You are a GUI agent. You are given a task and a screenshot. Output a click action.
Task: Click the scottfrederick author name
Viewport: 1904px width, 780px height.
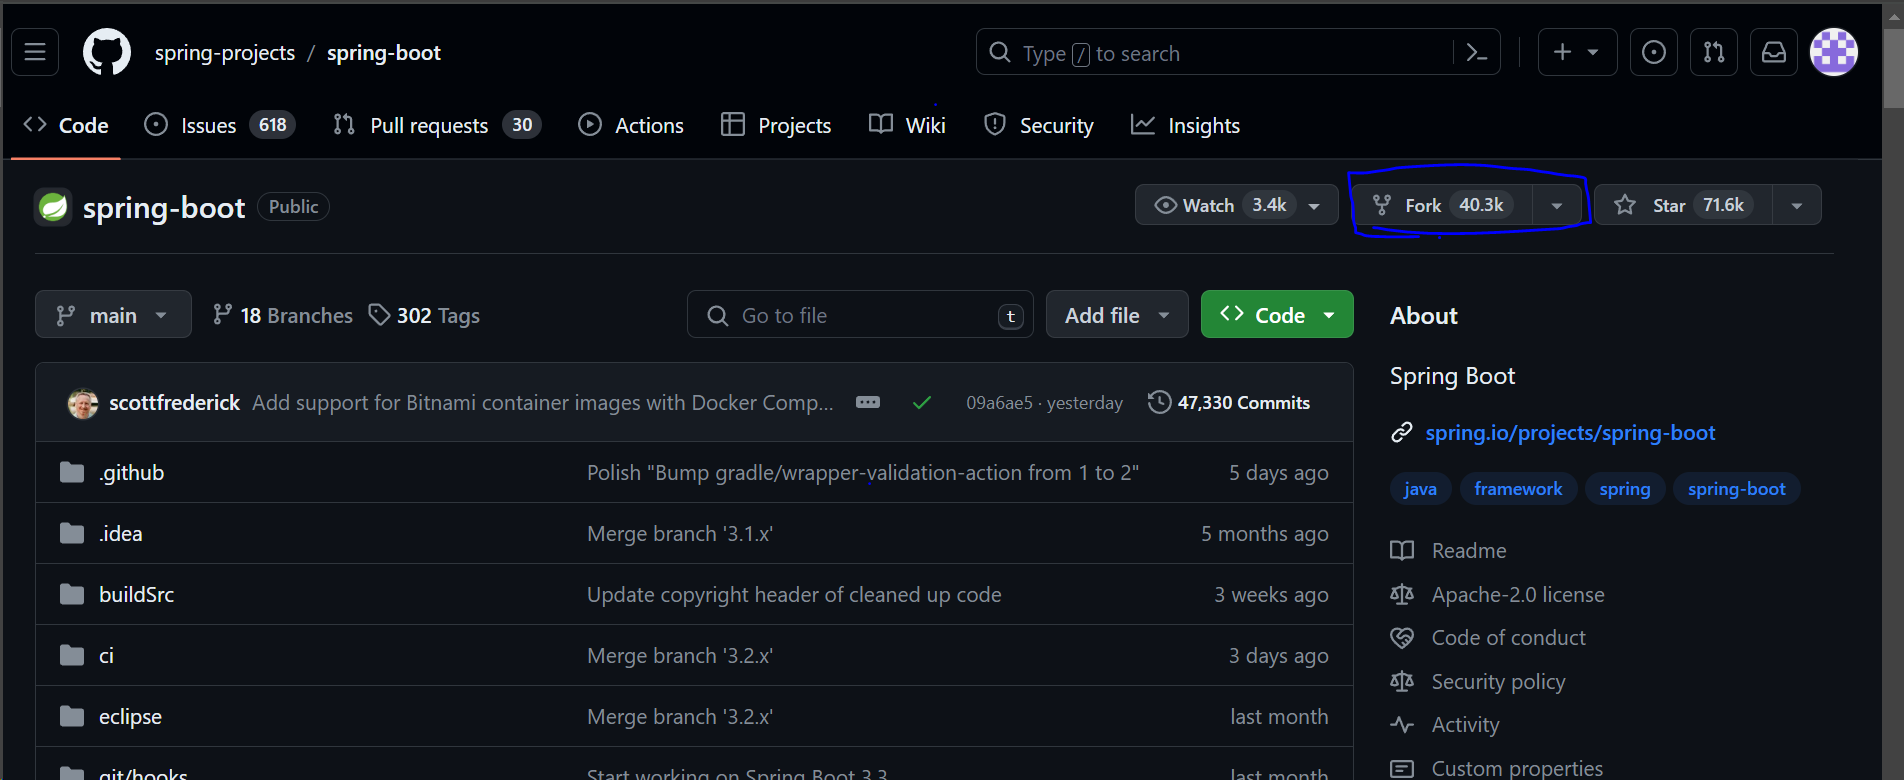click(174, 402)
